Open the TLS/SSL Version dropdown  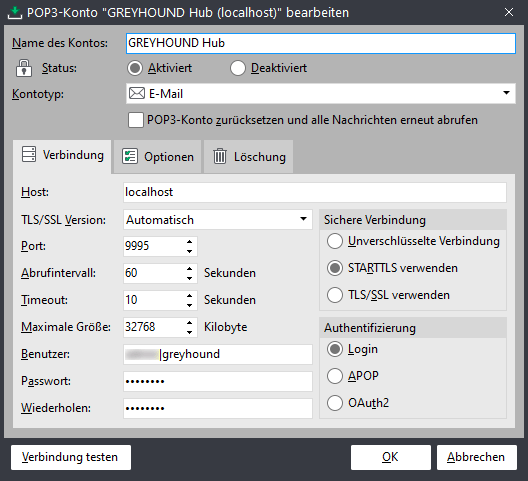point(303,219)
